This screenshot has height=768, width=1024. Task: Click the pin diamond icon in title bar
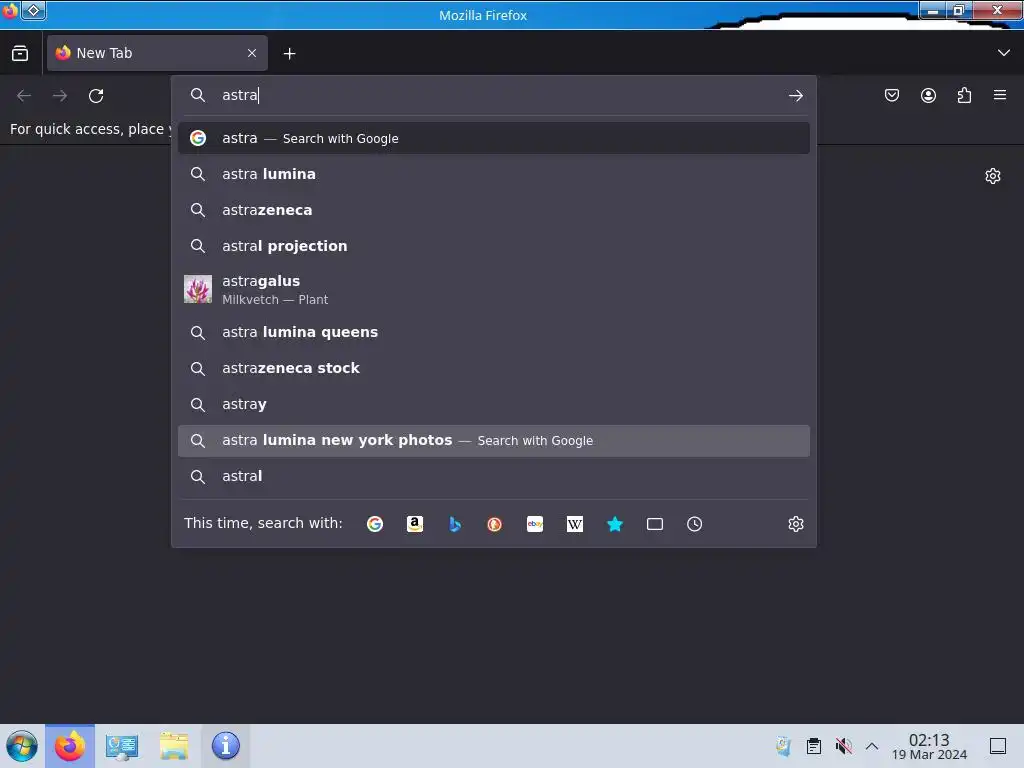tap(33, 10)
